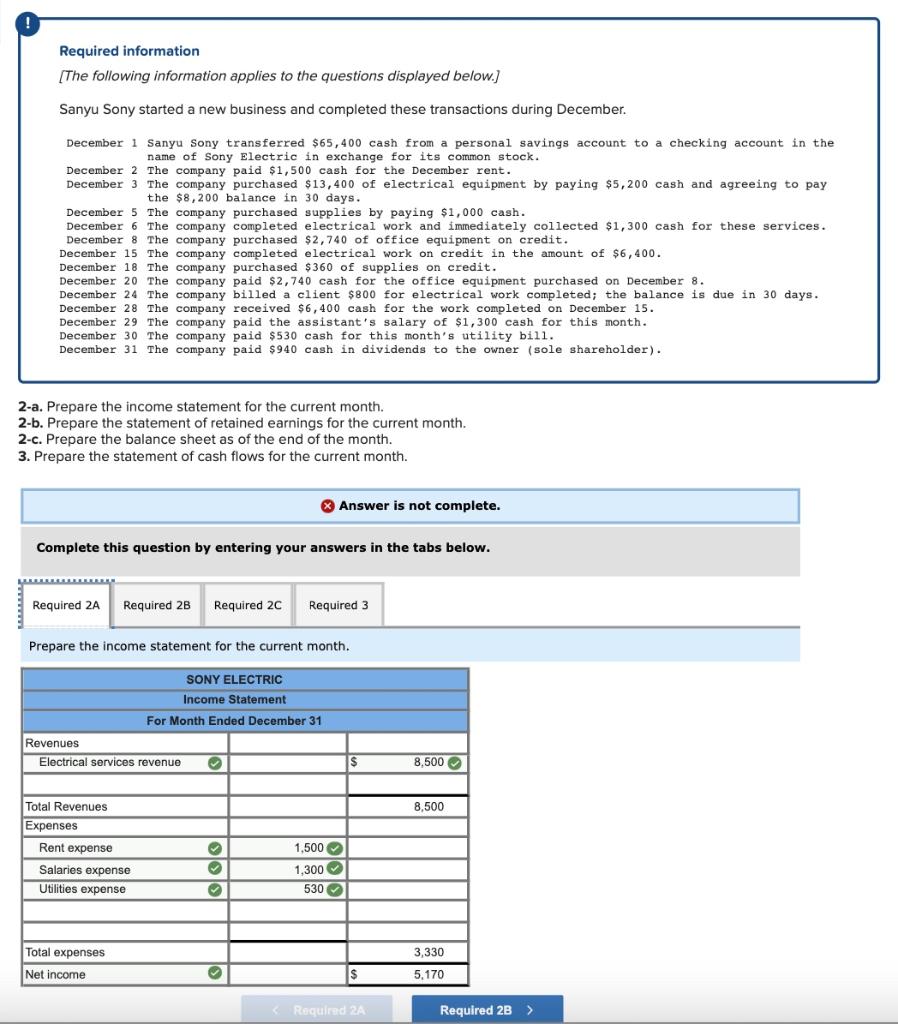Click green check beside 1,500 rent amount
Viewport: 898px width, 1024px height.
pos(334,848)
